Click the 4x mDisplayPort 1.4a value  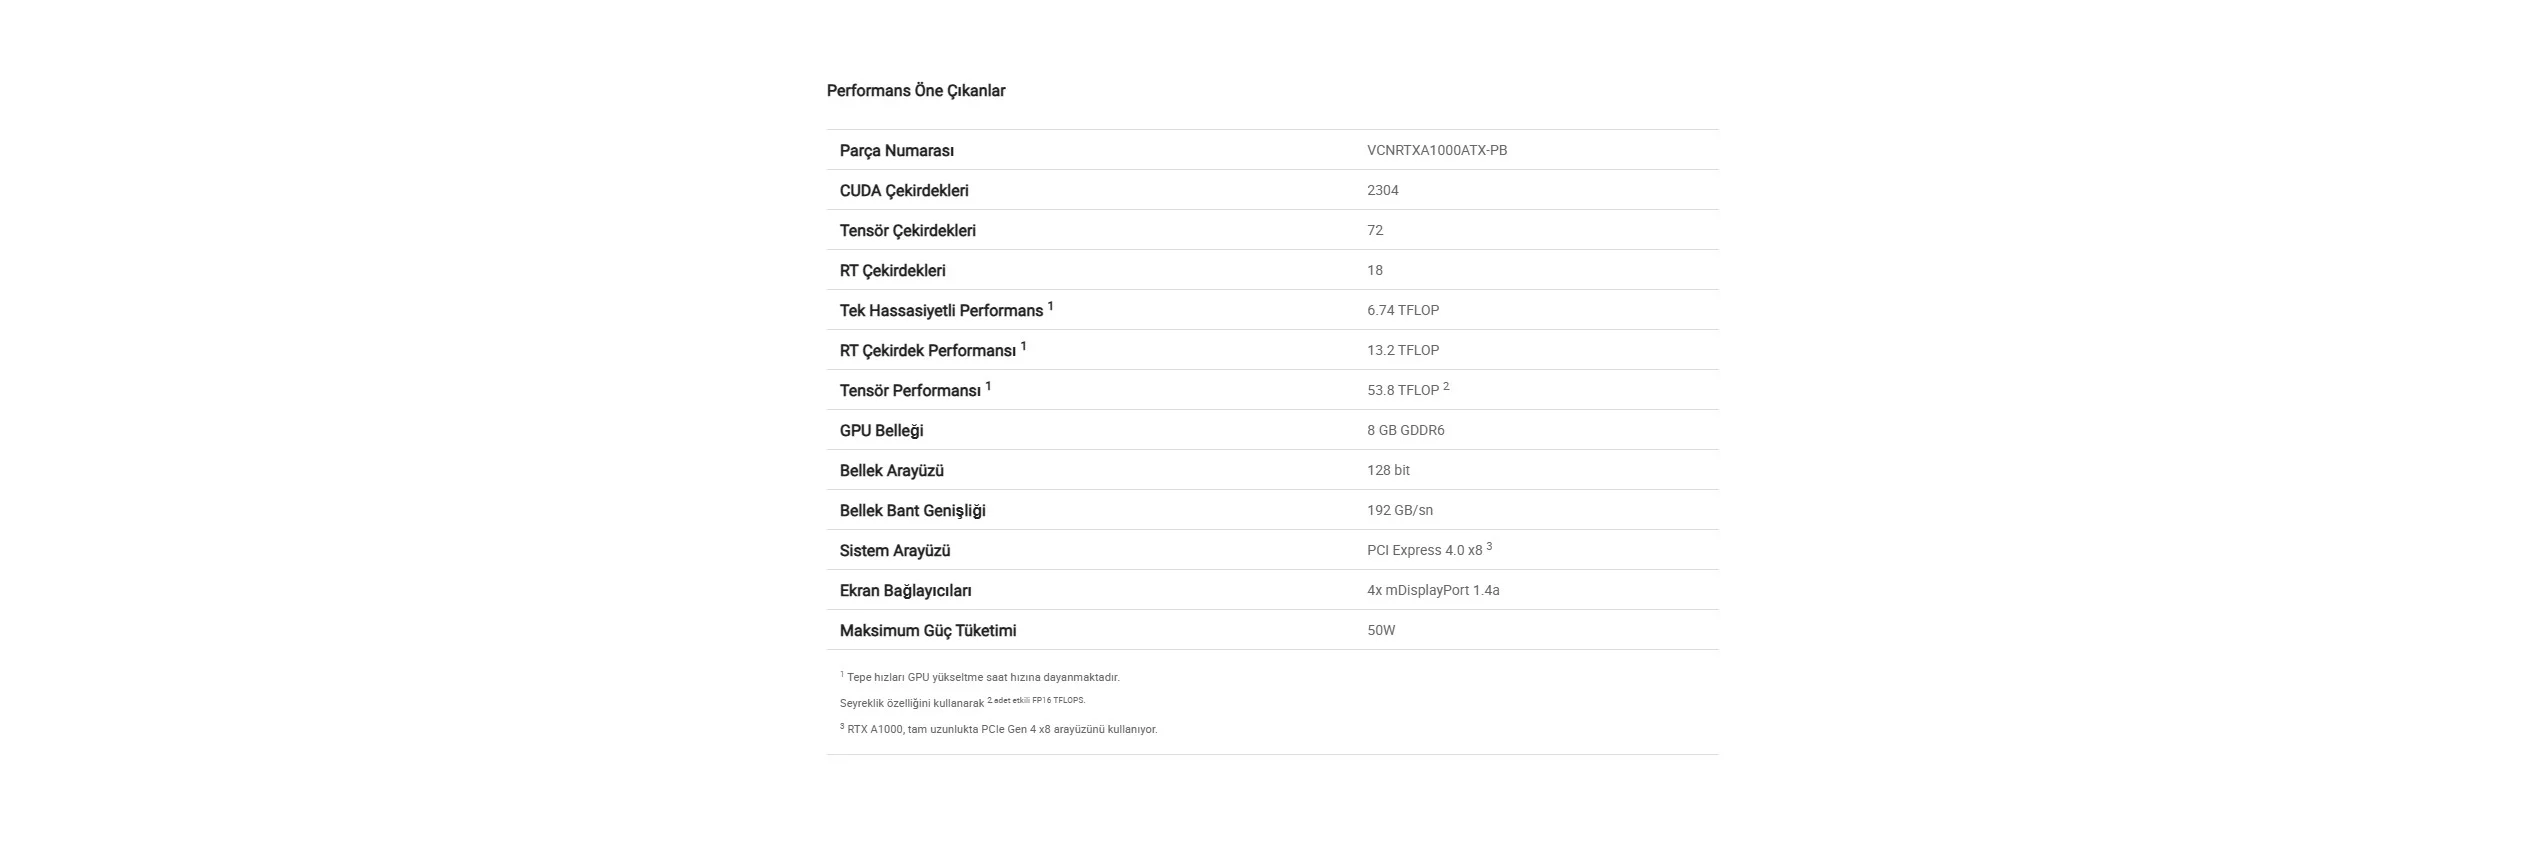click(x=1432, y=590)
